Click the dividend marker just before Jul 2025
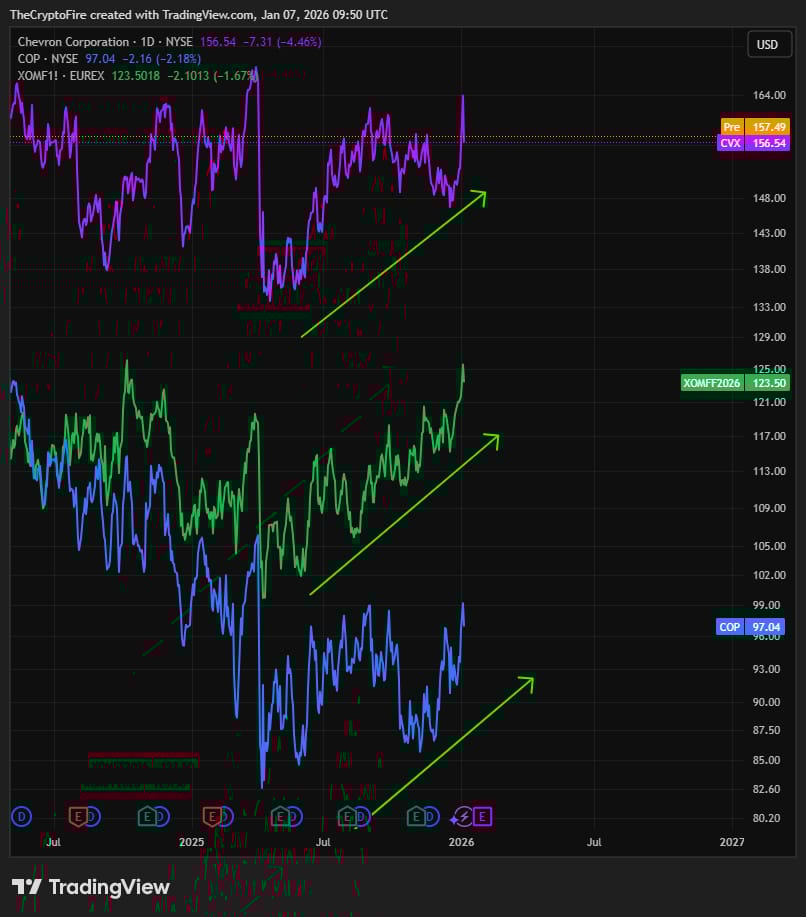This screenshot has height=917, width=806. click(x=295, y=816)
